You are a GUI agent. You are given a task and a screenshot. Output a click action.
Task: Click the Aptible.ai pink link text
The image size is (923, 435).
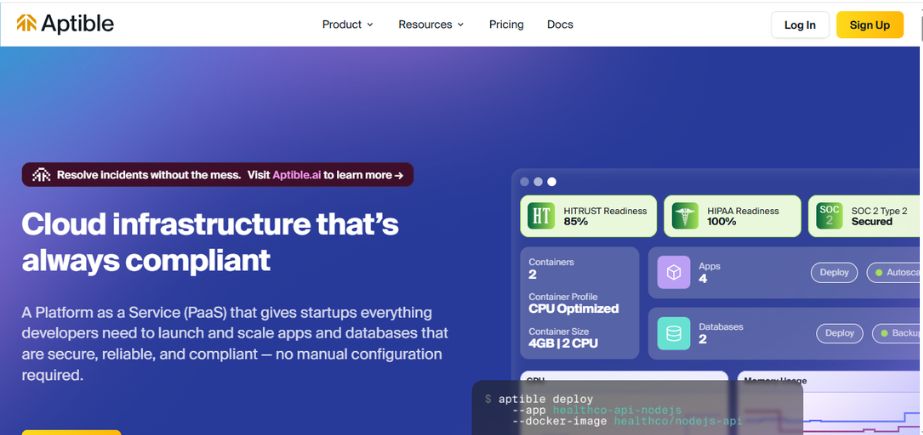click(297, 175)
